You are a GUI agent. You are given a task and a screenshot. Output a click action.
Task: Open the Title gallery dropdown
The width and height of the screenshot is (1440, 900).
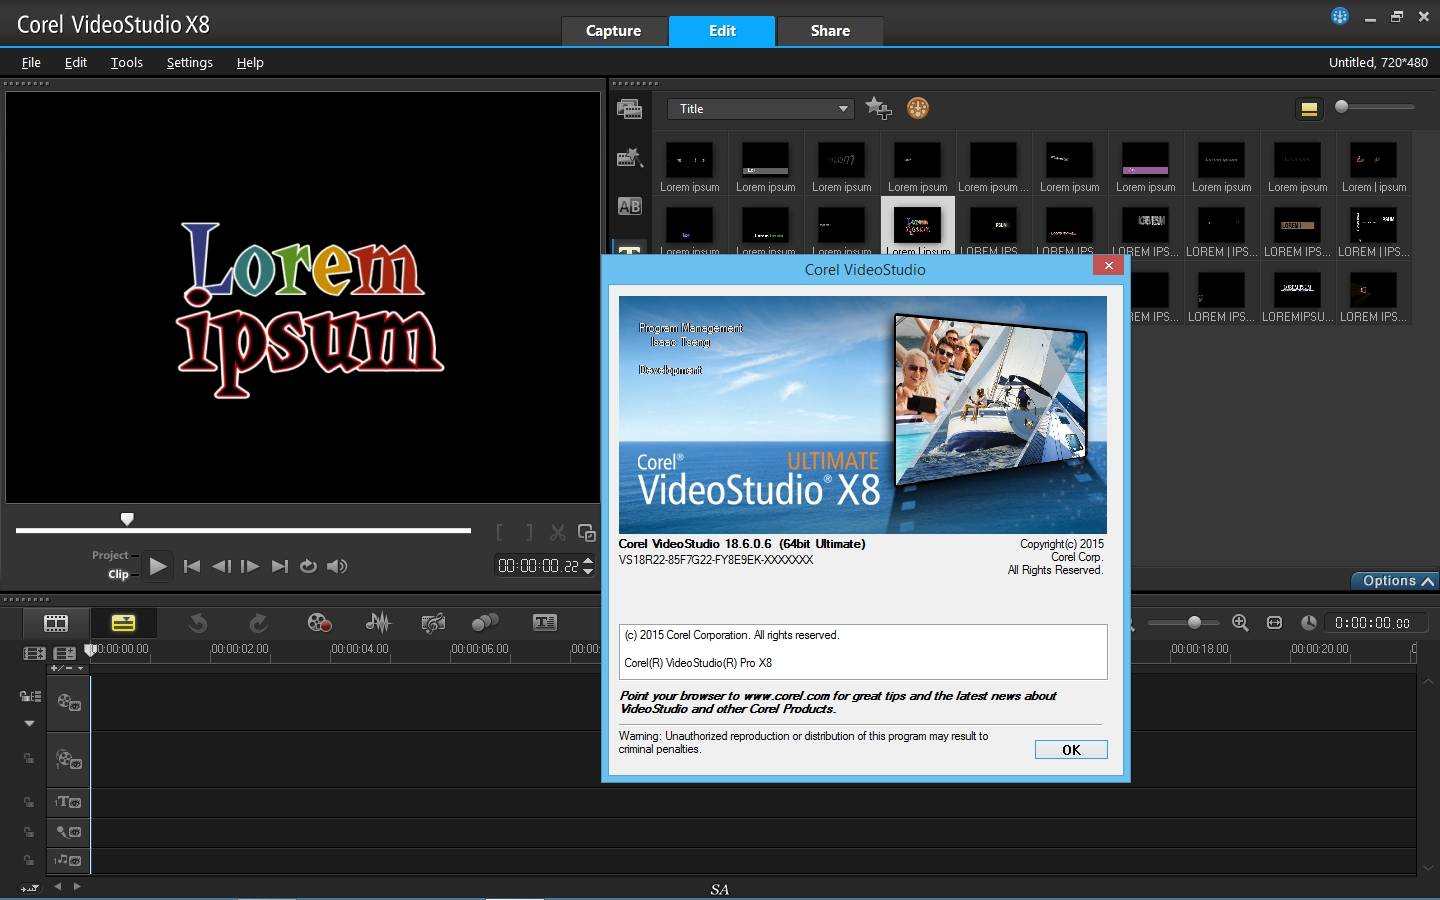pyautogui.click(x=761, y=108)
